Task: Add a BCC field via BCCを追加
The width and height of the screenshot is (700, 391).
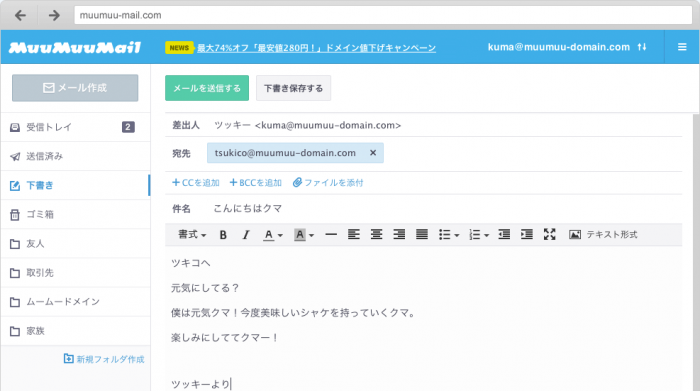Action: click(x=255, y=183)
